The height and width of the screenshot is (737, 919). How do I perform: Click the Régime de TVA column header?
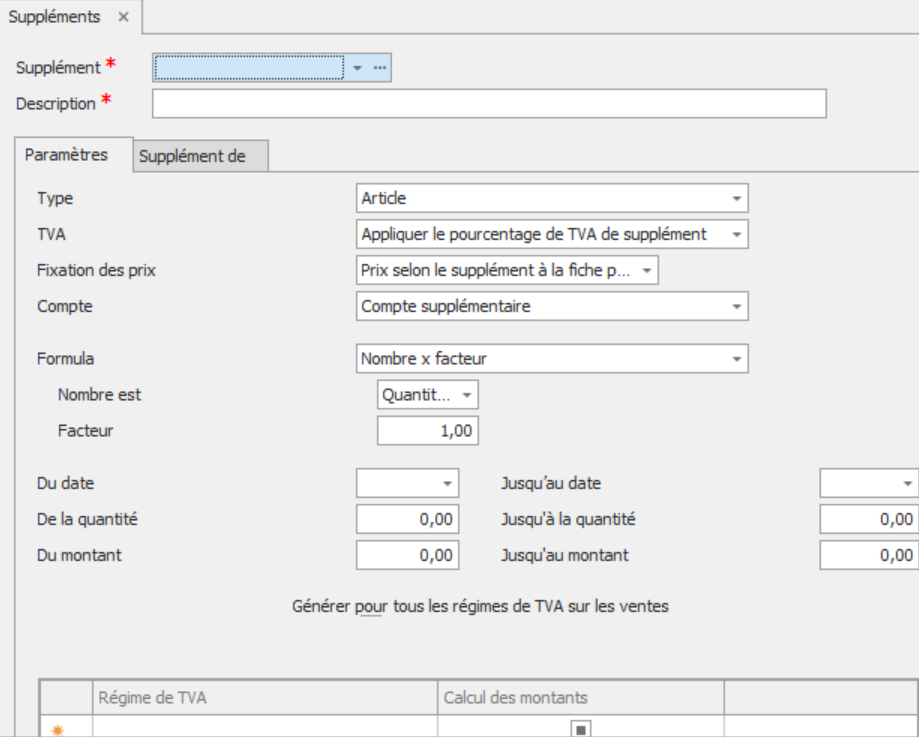tap(265, 698)
